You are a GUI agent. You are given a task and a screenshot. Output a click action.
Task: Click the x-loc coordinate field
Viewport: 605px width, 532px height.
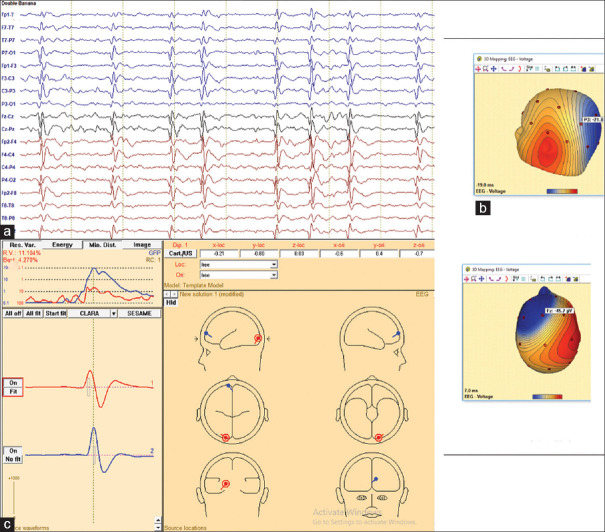pos(215,253)
